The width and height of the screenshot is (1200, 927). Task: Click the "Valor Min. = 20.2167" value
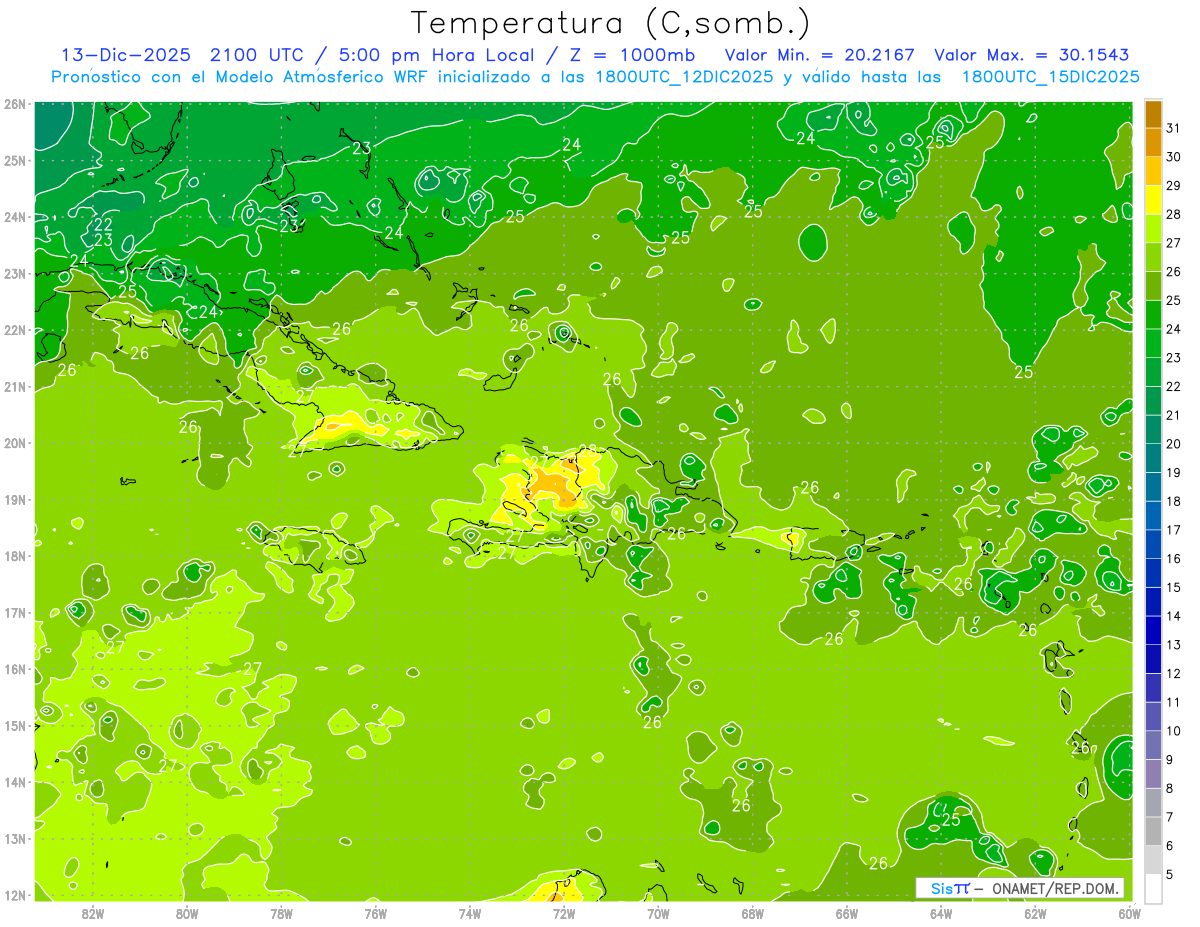coord(820,55)
